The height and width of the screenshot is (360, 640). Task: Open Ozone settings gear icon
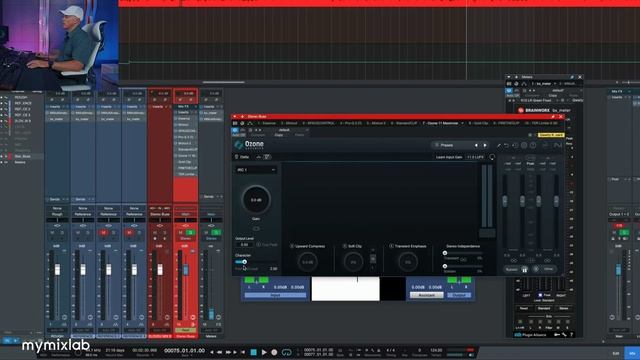coord(524,145)
